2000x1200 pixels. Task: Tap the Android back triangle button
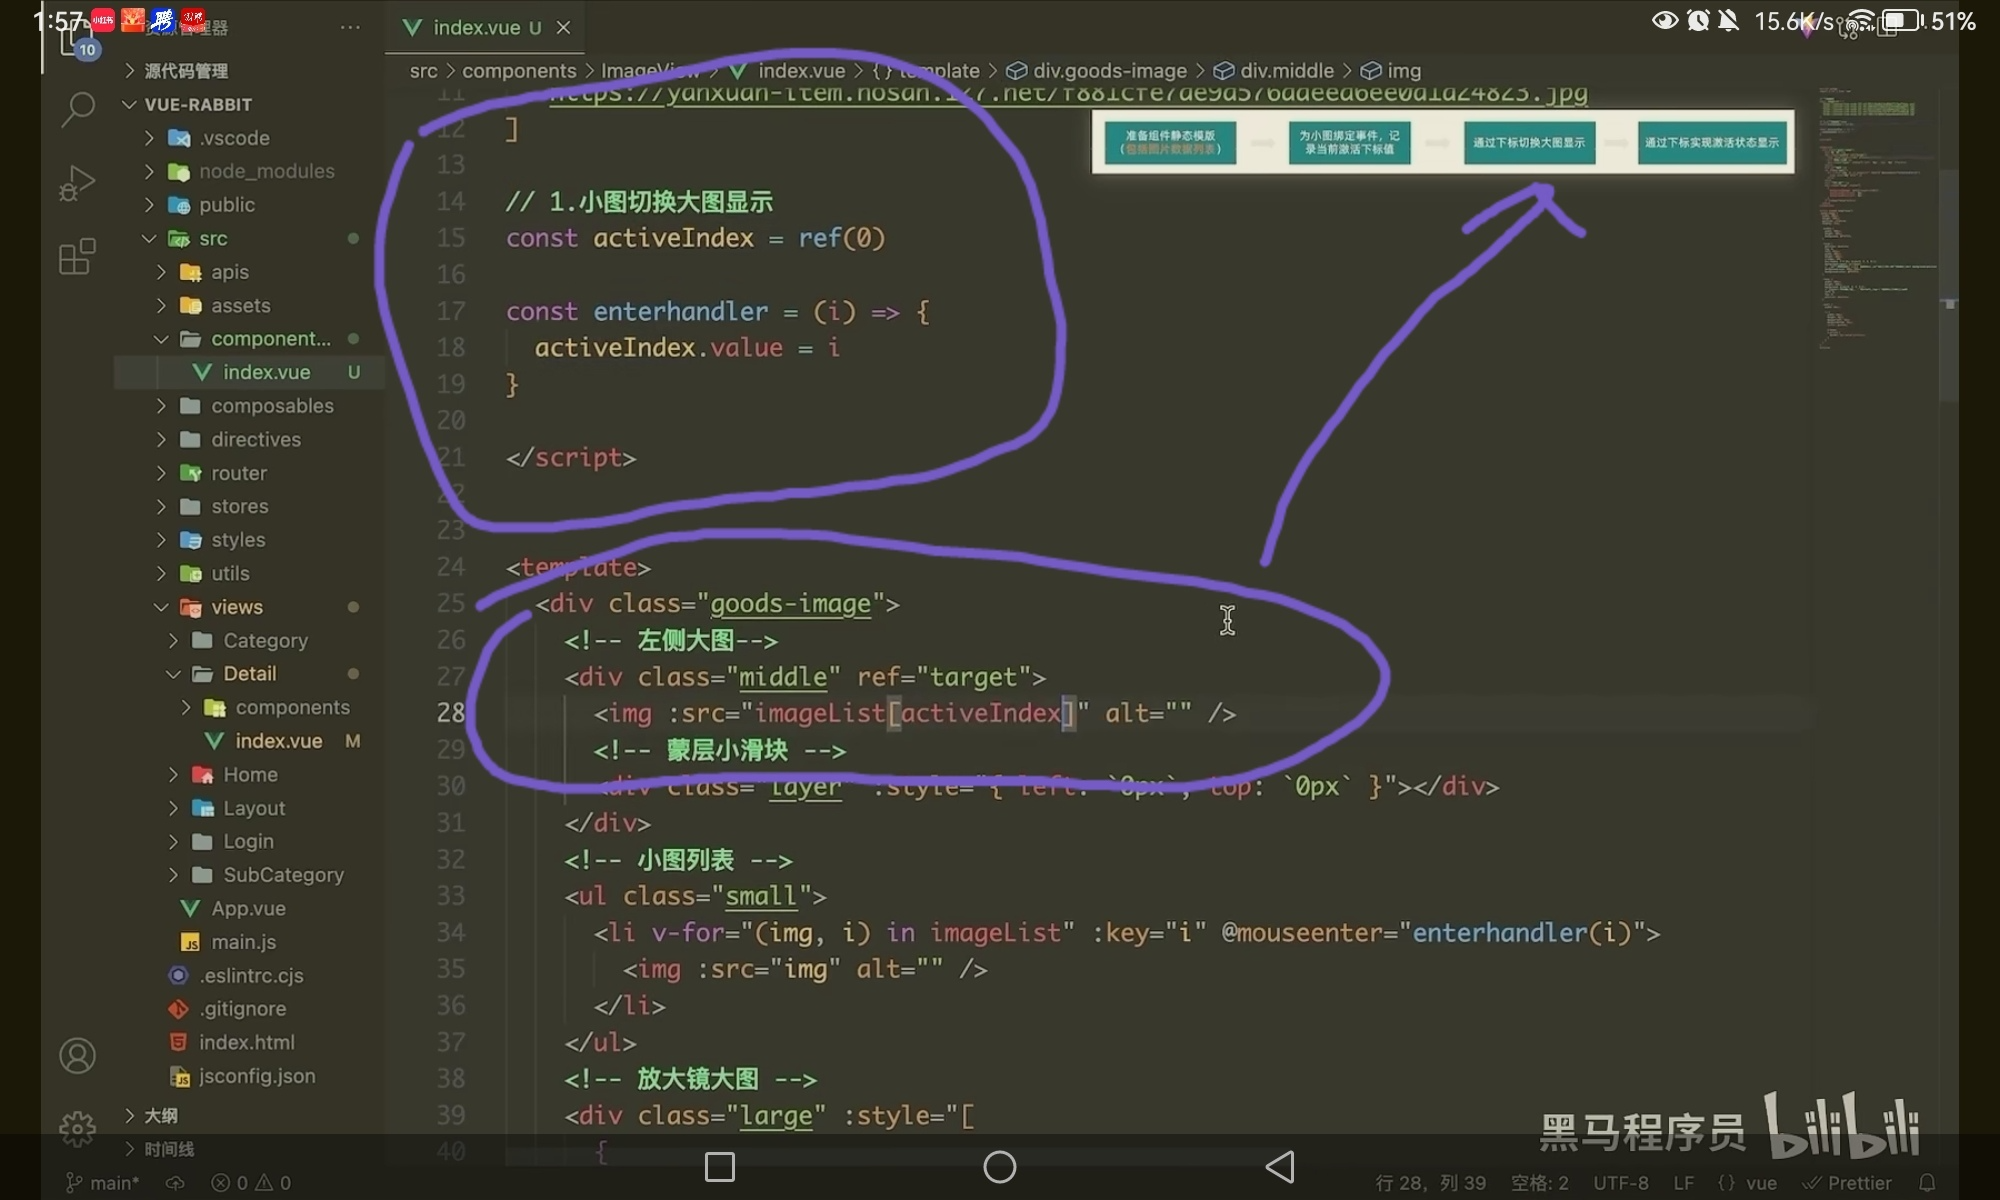tap(1280, 1166)
